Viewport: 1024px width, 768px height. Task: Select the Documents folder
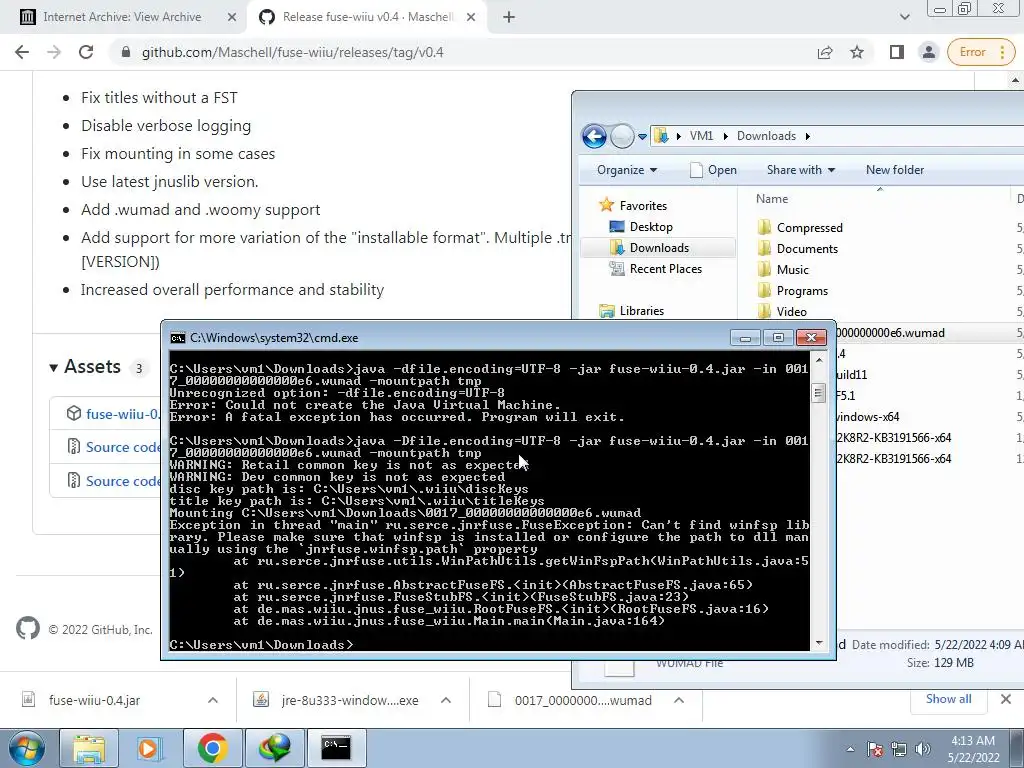click(x=807, y=248)
